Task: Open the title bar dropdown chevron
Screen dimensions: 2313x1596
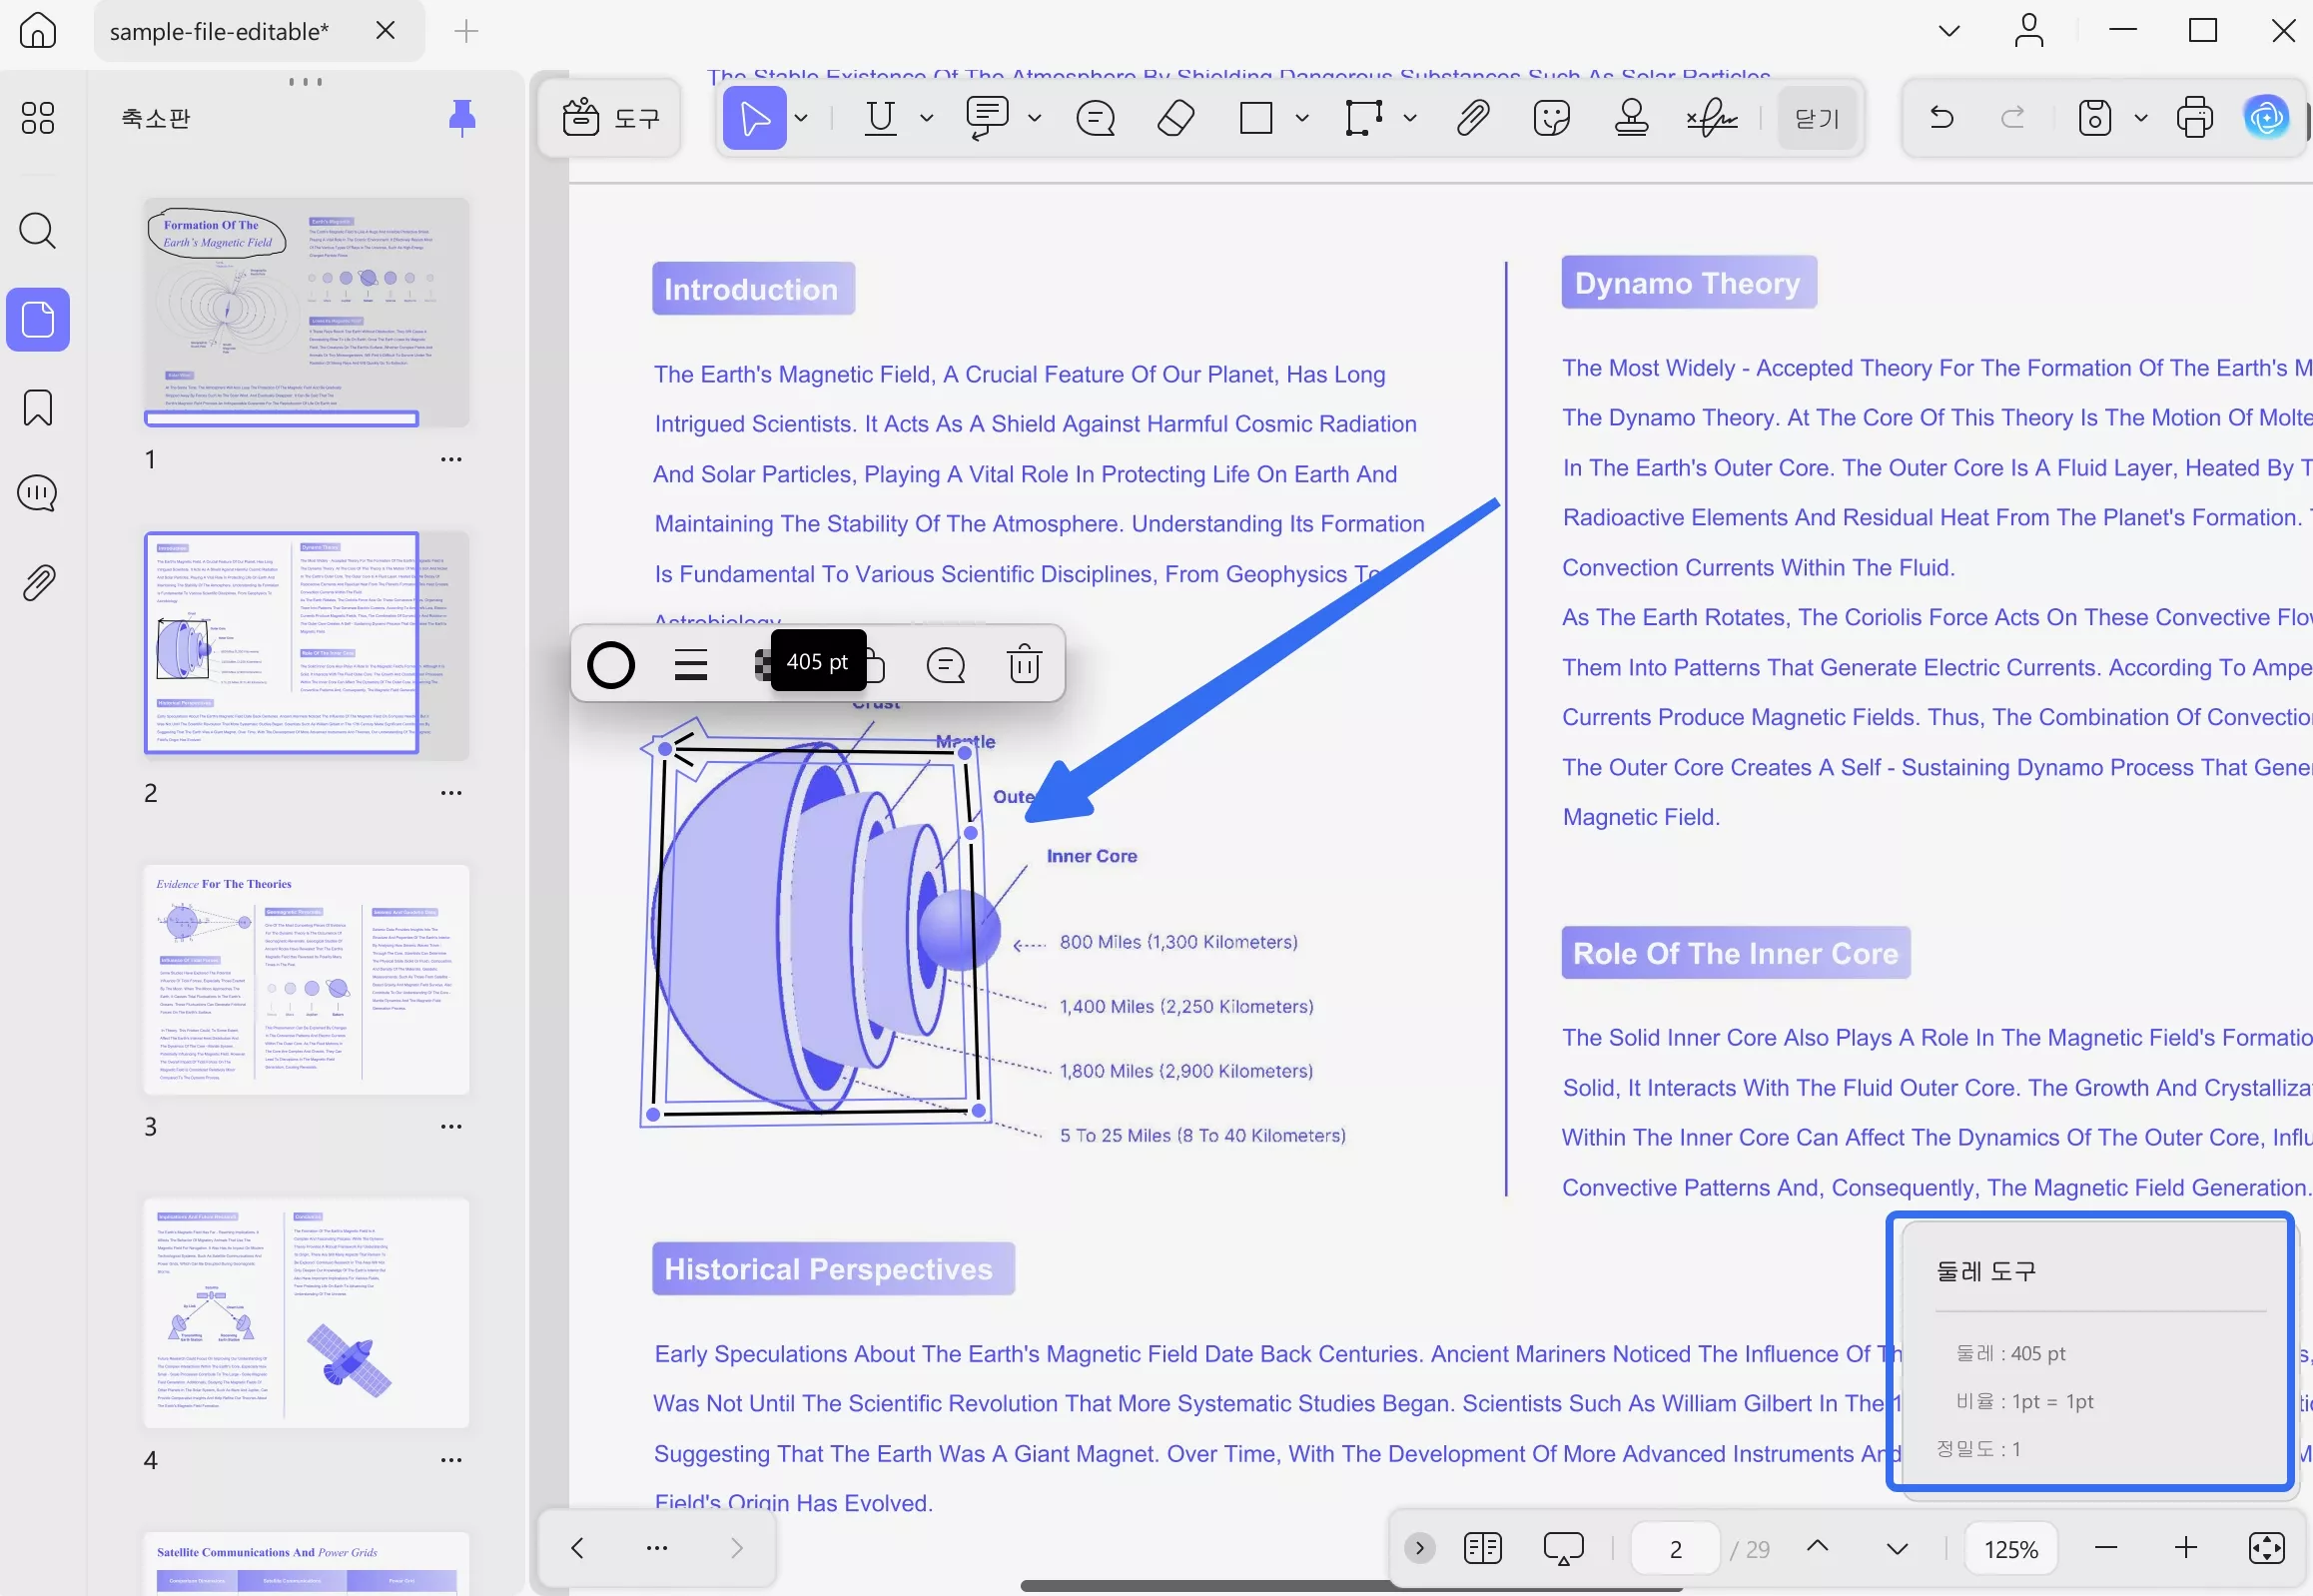Action: click(1949, 31)
